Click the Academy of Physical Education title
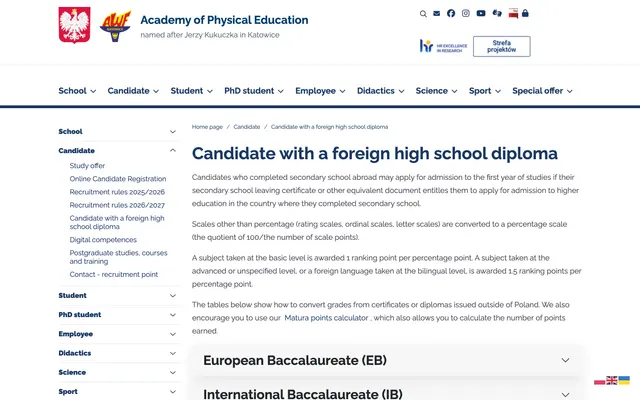 [x=224, y=20]
